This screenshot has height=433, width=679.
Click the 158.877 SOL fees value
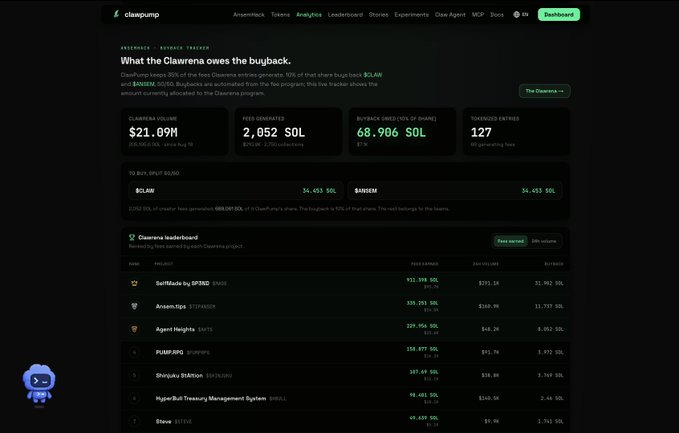click(x=422, y=349)
